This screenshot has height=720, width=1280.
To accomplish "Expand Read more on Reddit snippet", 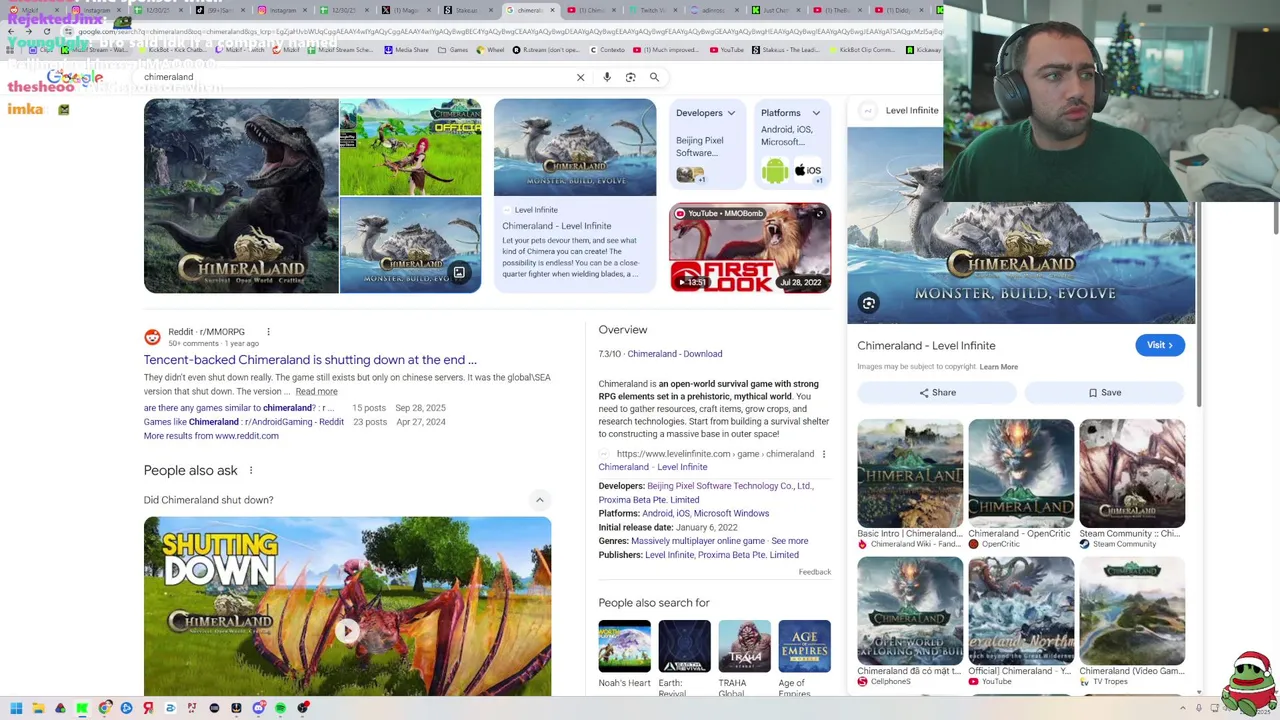I will click(x=316, y=391).
